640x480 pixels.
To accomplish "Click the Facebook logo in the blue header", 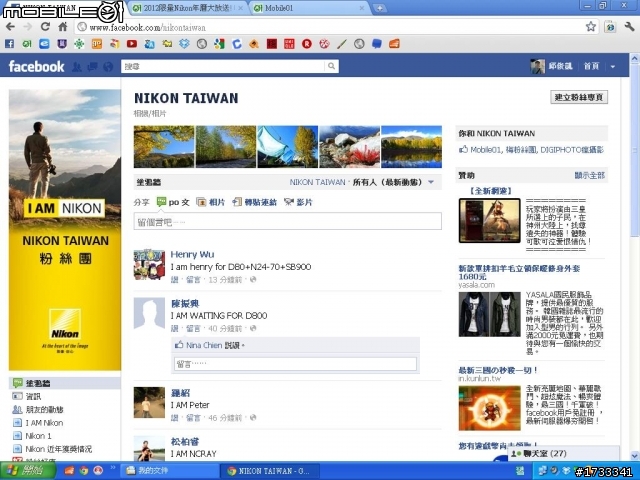I will [36, 66].
